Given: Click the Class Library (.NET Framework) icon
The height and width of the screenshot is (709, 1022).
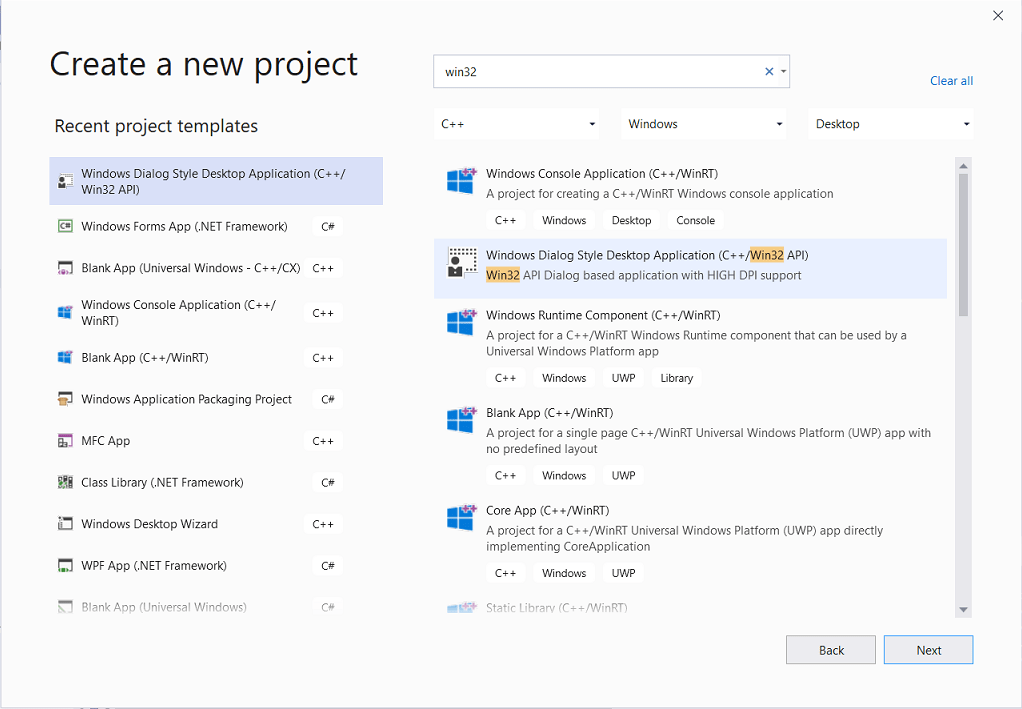Looking at the screenshot, I should point(65,482).
